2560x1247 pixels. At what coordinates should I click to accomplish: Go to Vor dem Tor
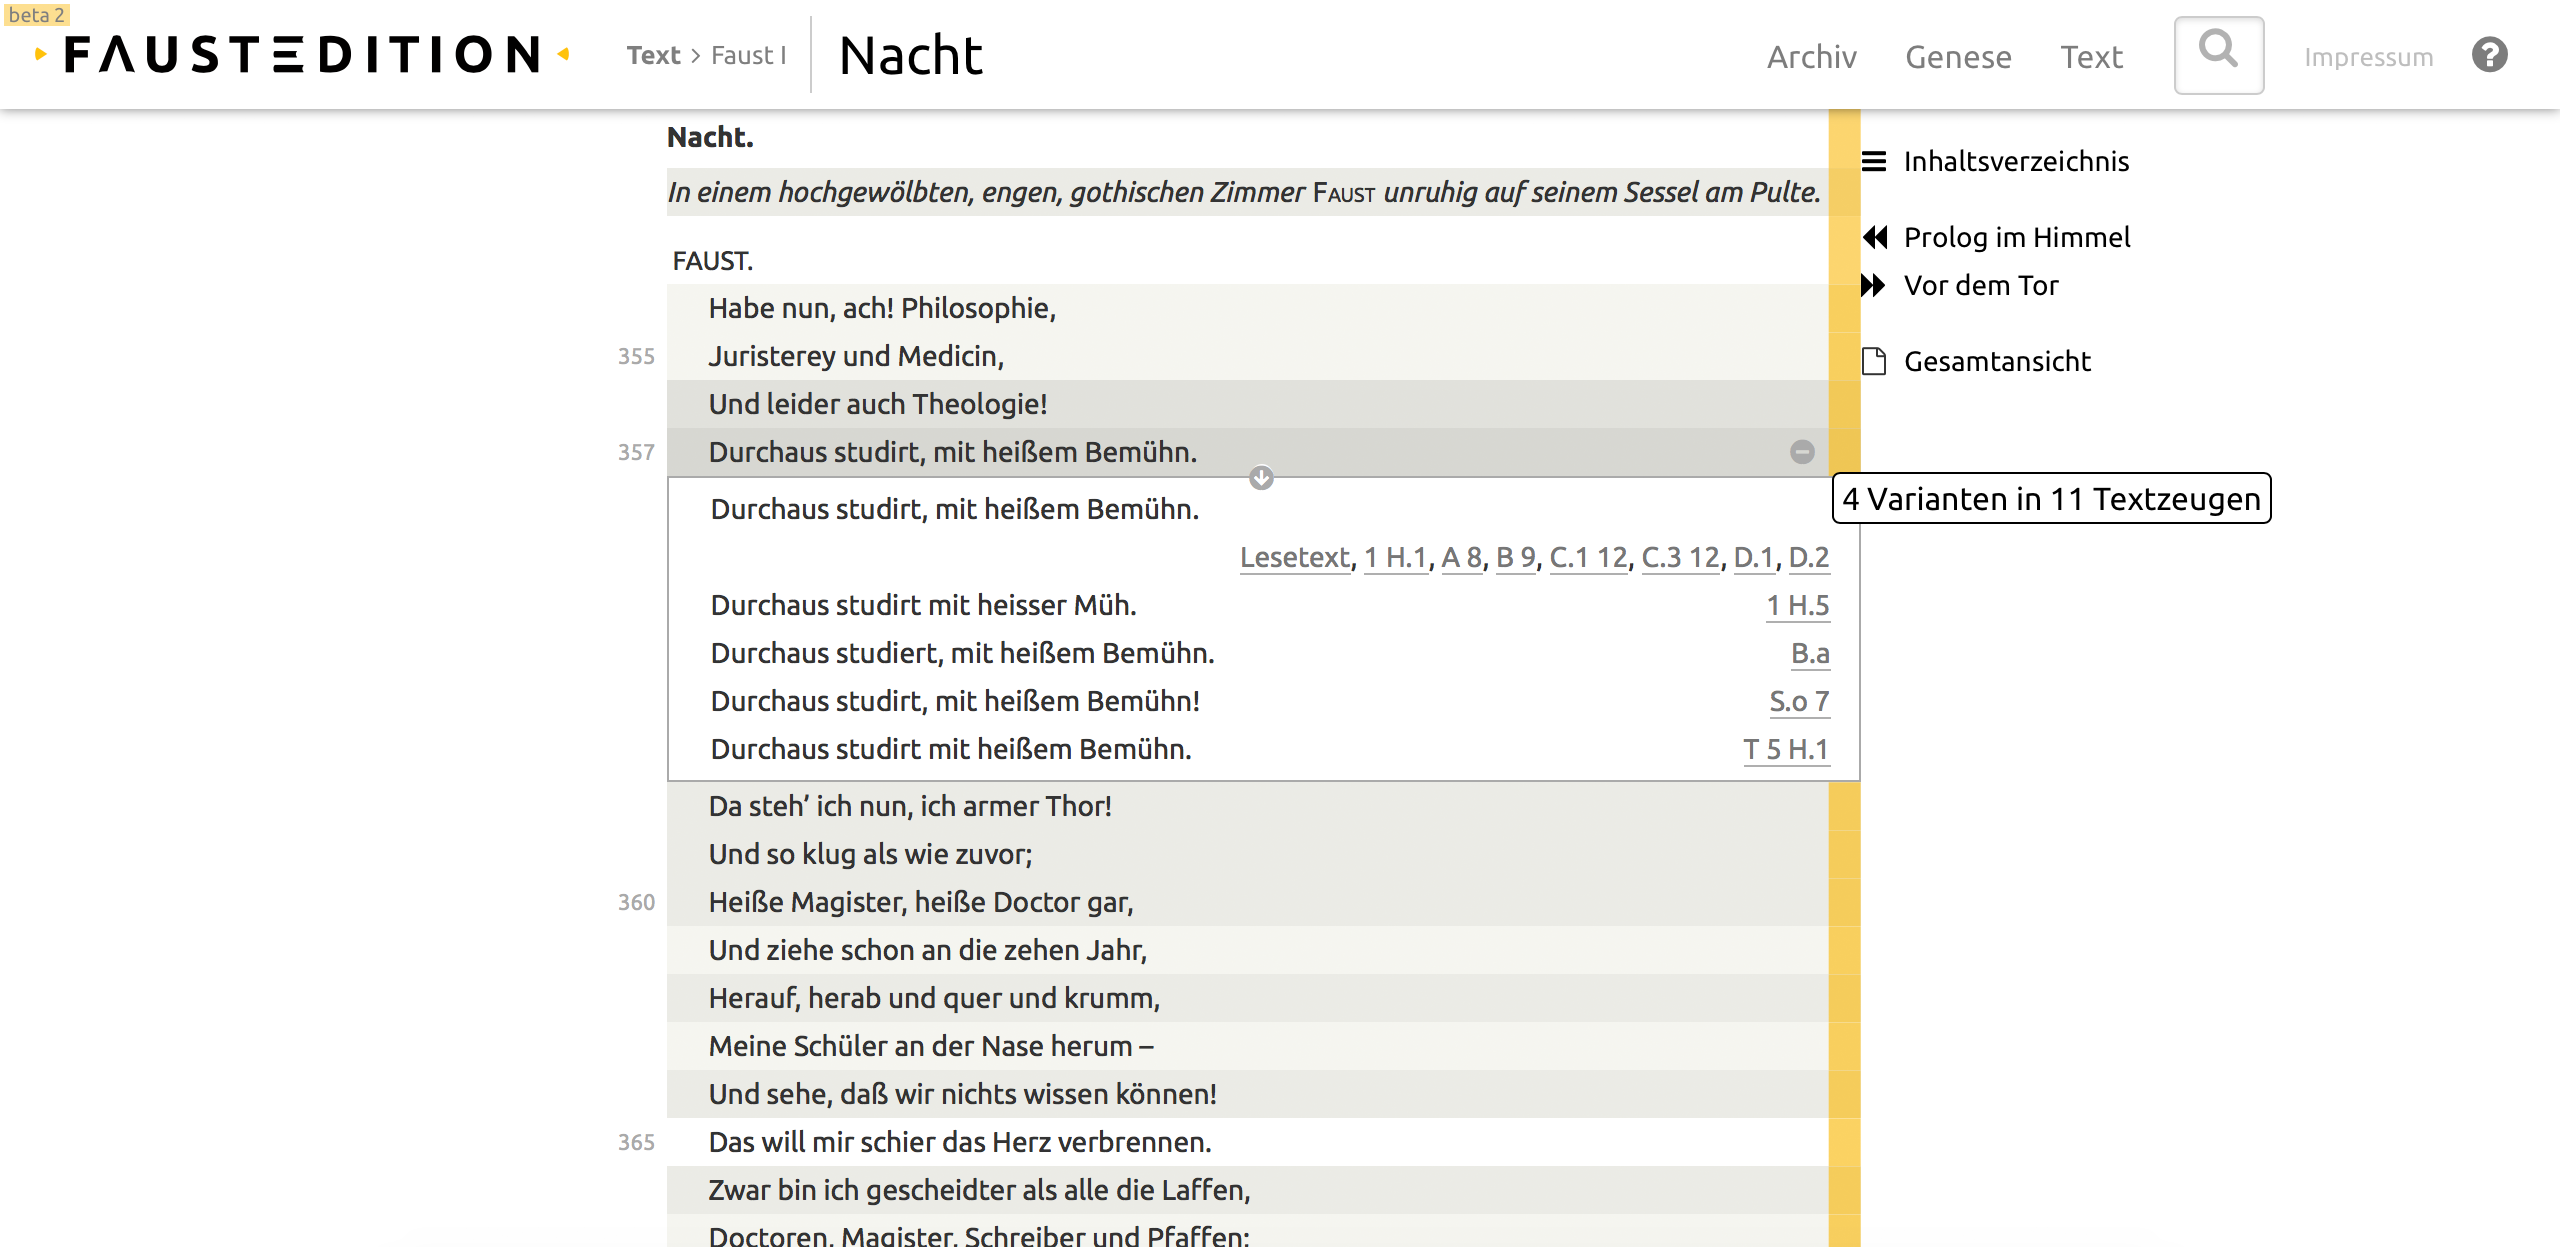tap(1981, 285)
